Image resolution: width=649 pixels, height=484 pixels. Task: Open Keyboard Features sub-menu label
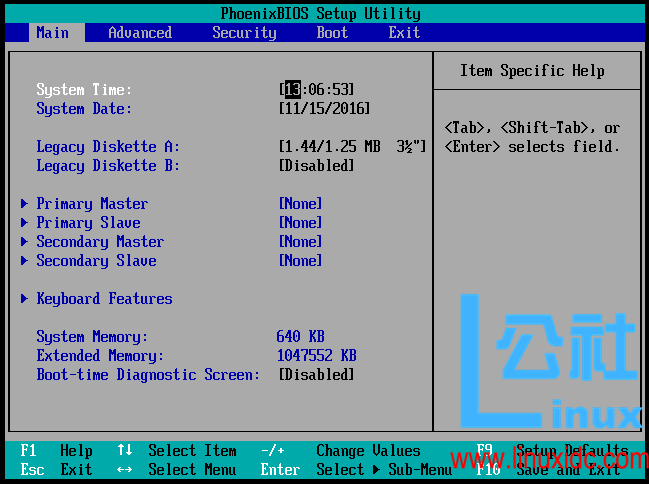click(104, 299)
